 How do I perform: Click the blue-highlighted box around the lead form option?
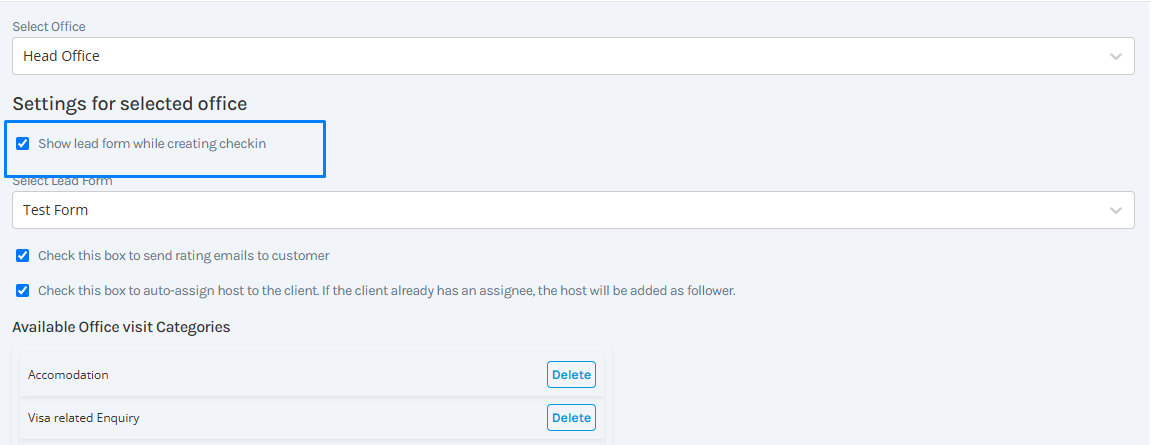click(165, 149)
